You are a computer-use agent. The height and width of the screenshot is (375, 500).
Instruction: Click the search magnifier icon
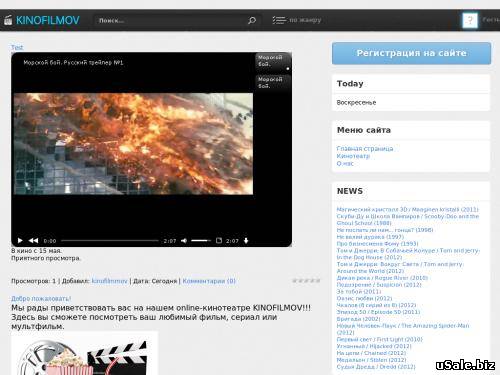click(252, 20)
